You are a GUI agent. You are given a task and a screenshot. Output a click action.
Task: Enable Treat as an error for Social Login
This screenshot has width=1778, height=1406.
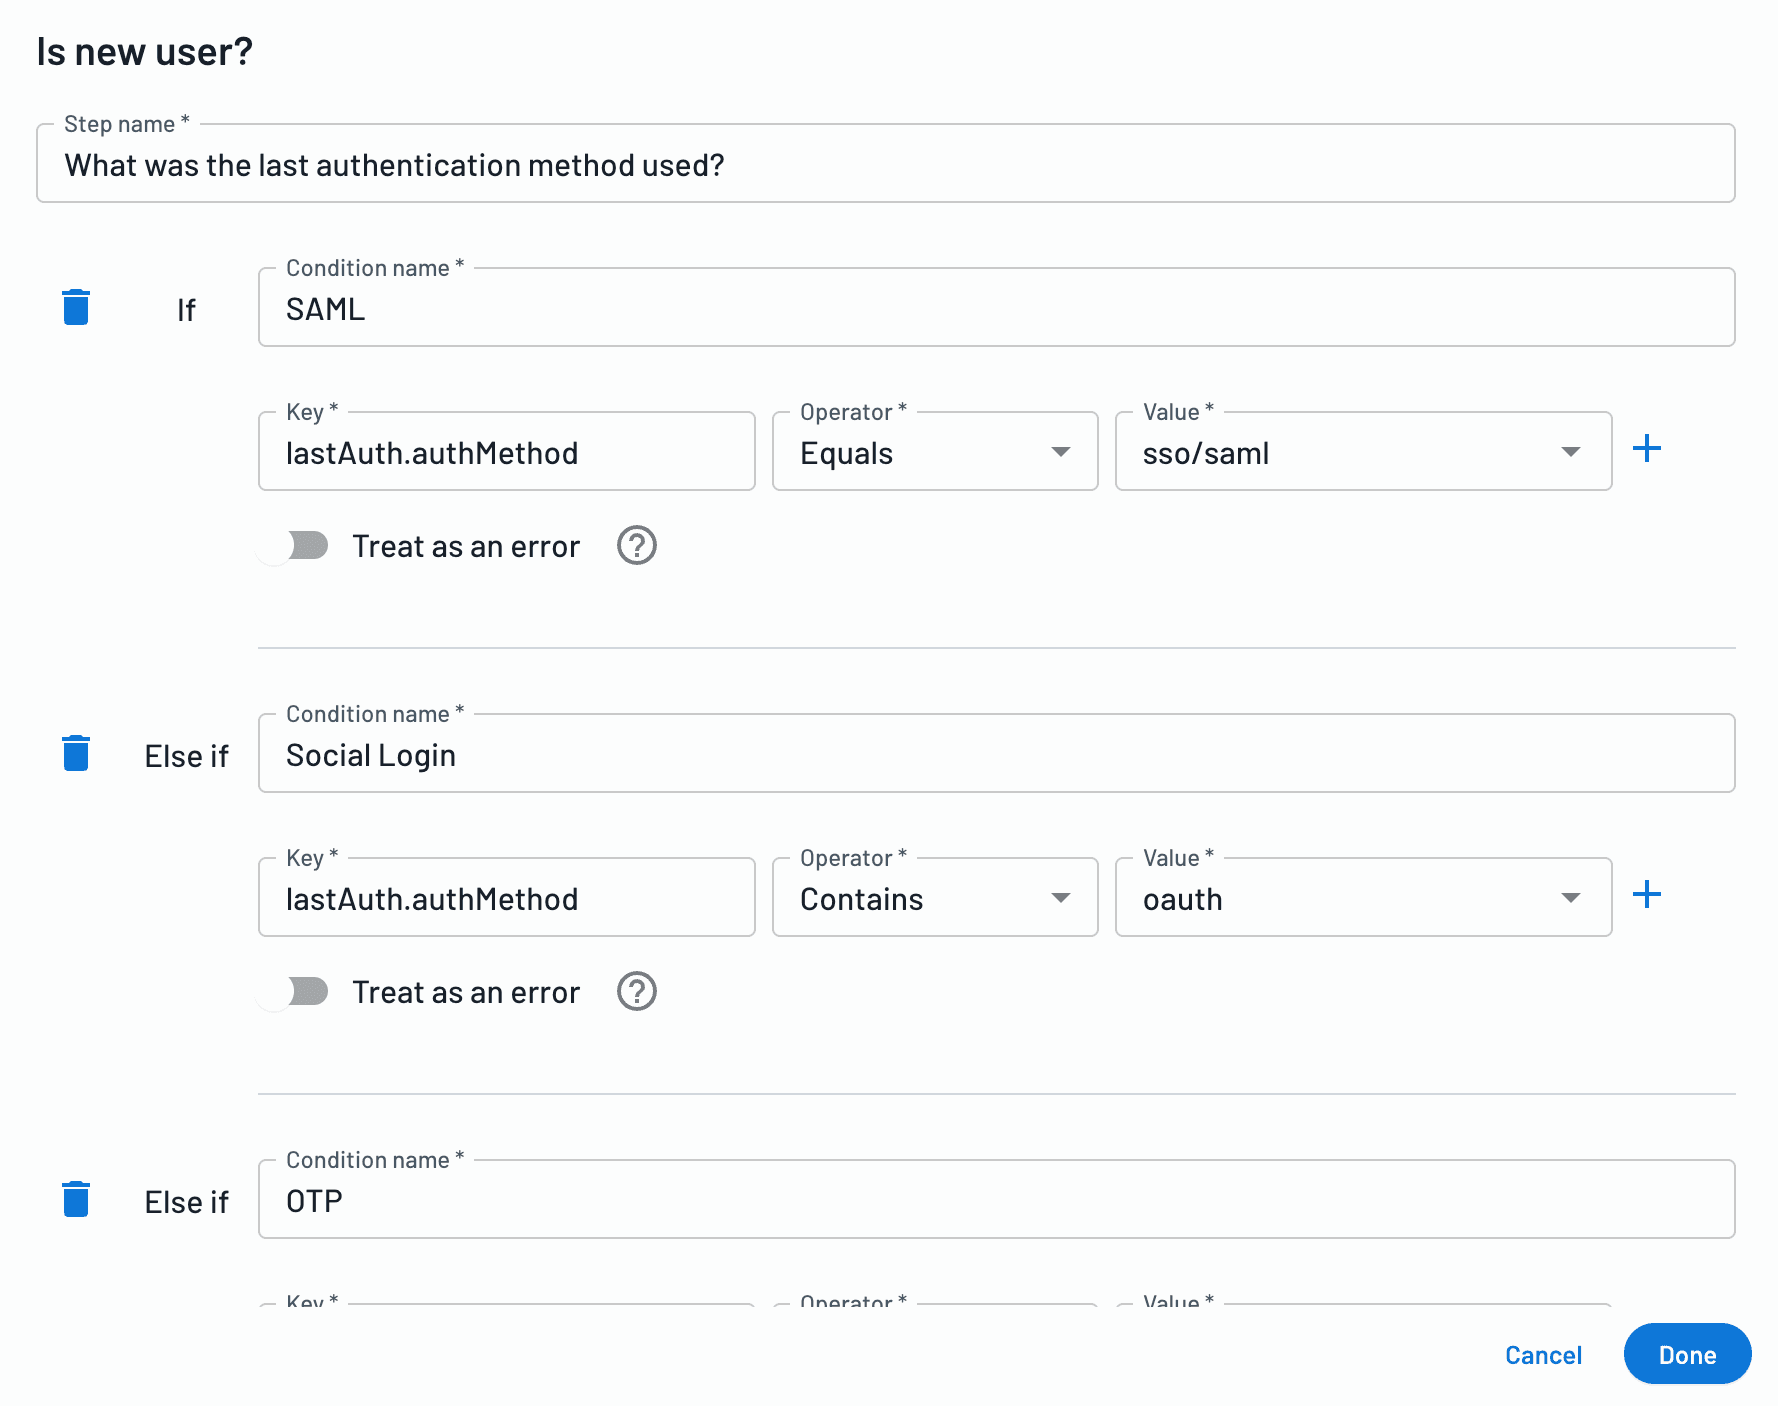(302, 991)
